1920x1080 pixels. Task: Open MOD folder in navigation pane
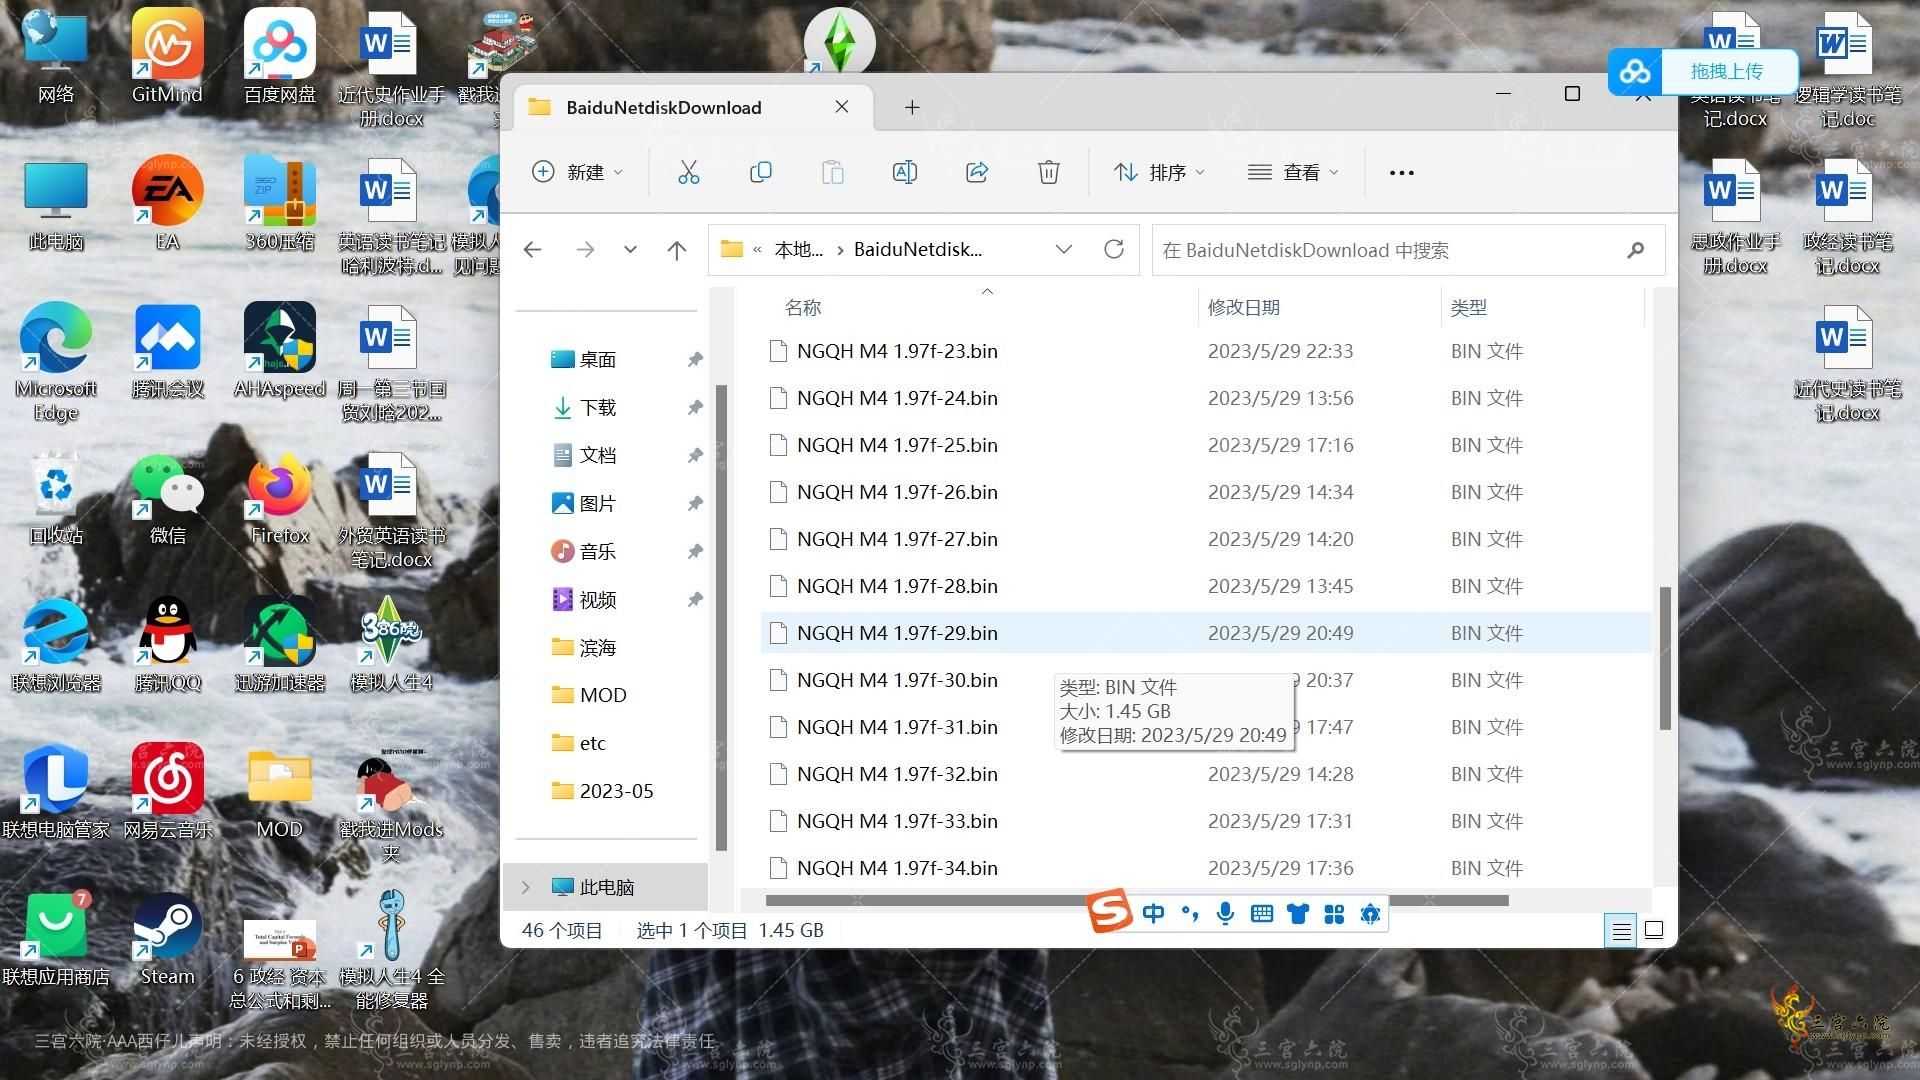(x=603, y=695)
